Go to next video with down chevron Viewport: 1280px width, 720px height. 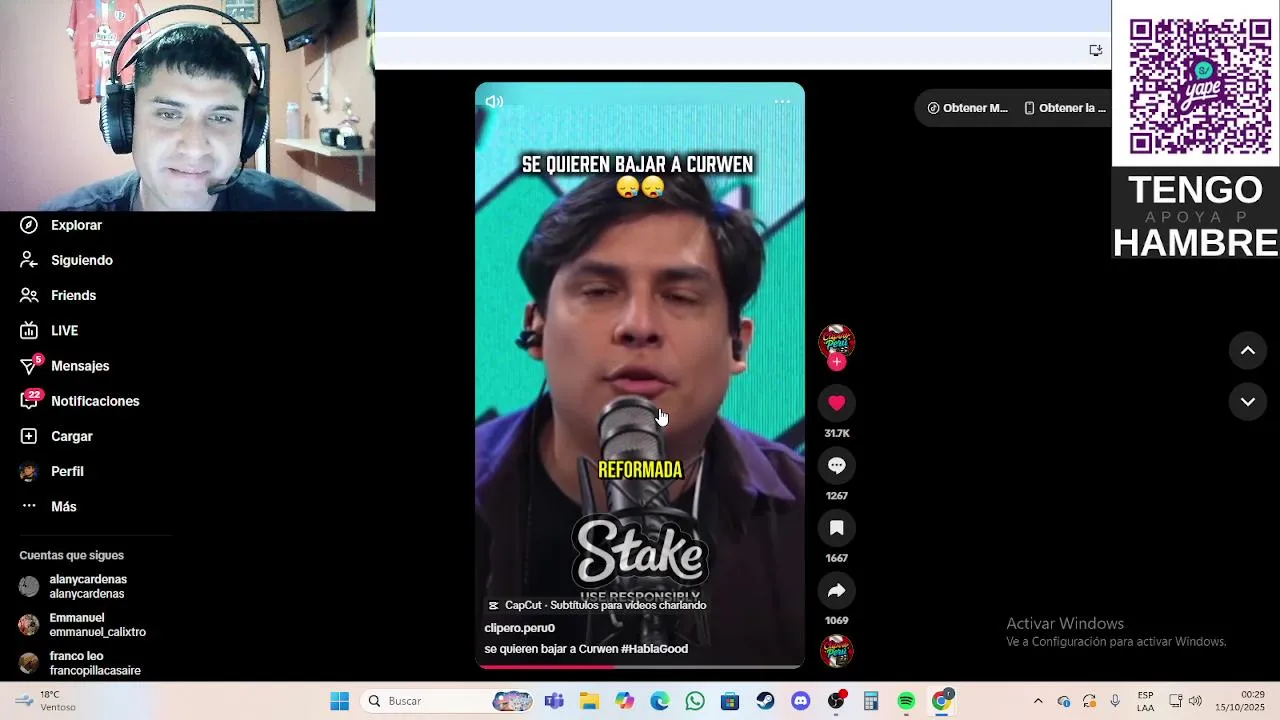[1248, 401]
